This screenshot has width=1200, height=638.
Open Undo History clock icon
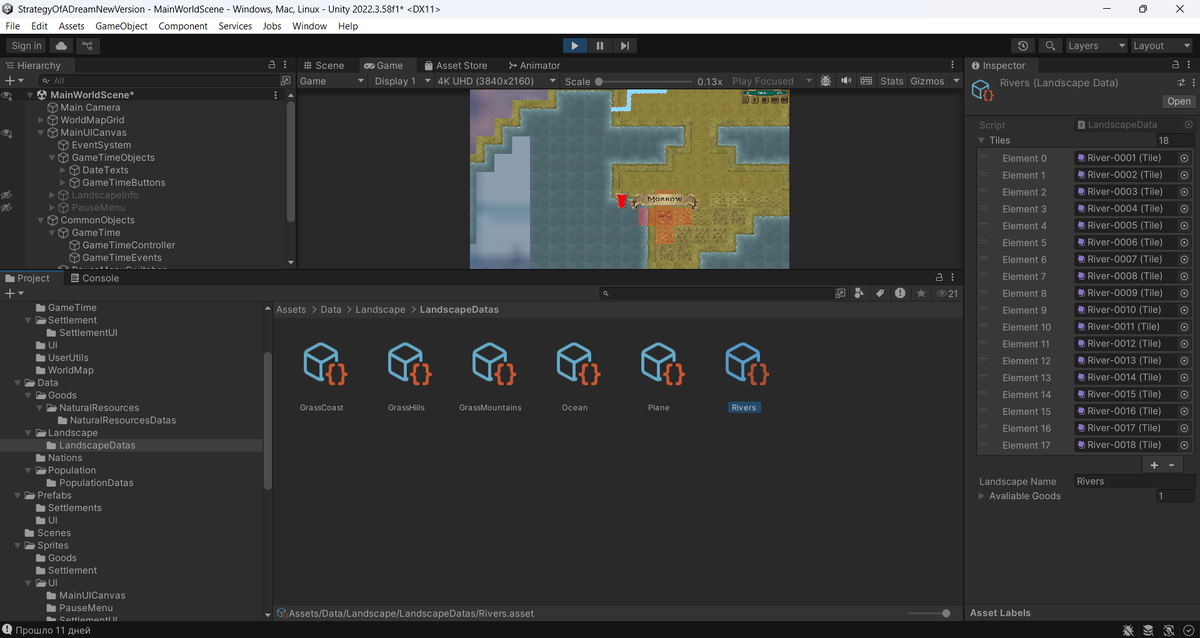point(1022,45)
